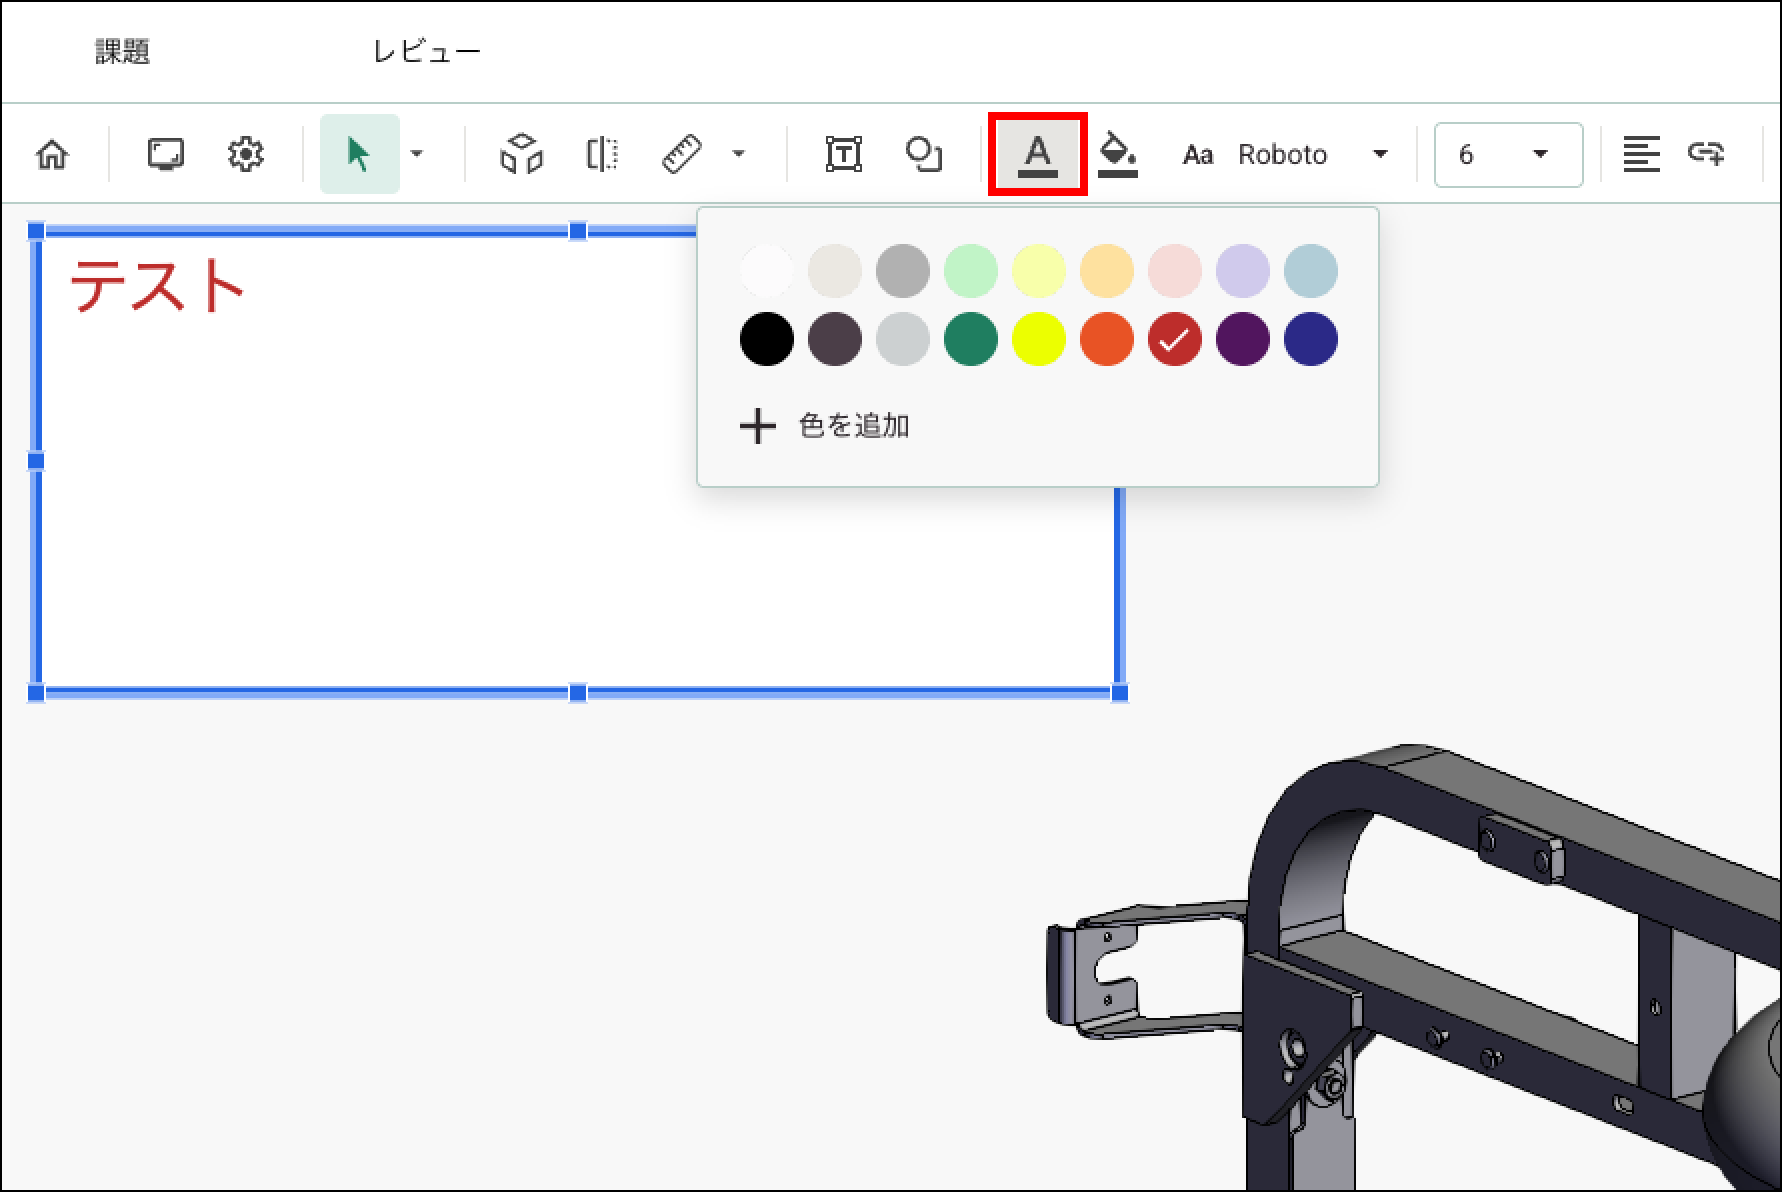Open the Roboto font dropdown
1782x1192 pixels.
click(x=1310, y=154)
